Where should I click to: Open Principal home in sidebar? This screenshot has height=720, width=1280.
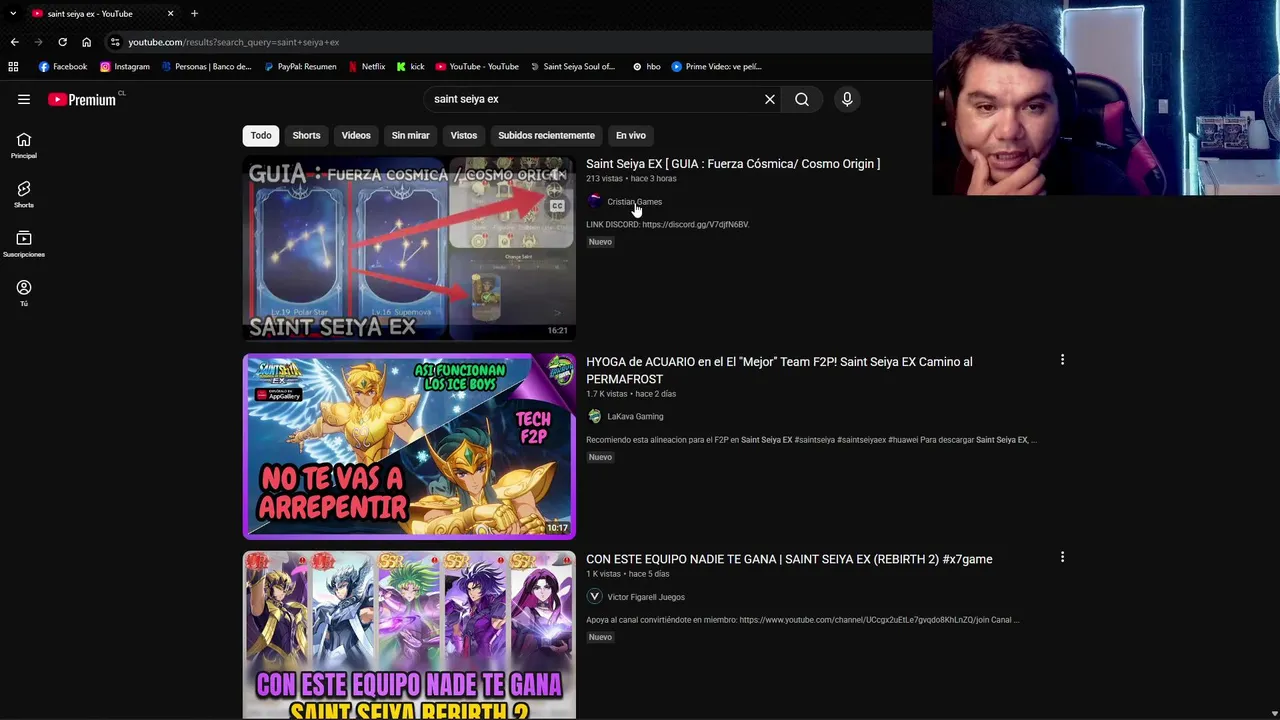(x=24, y=146)
